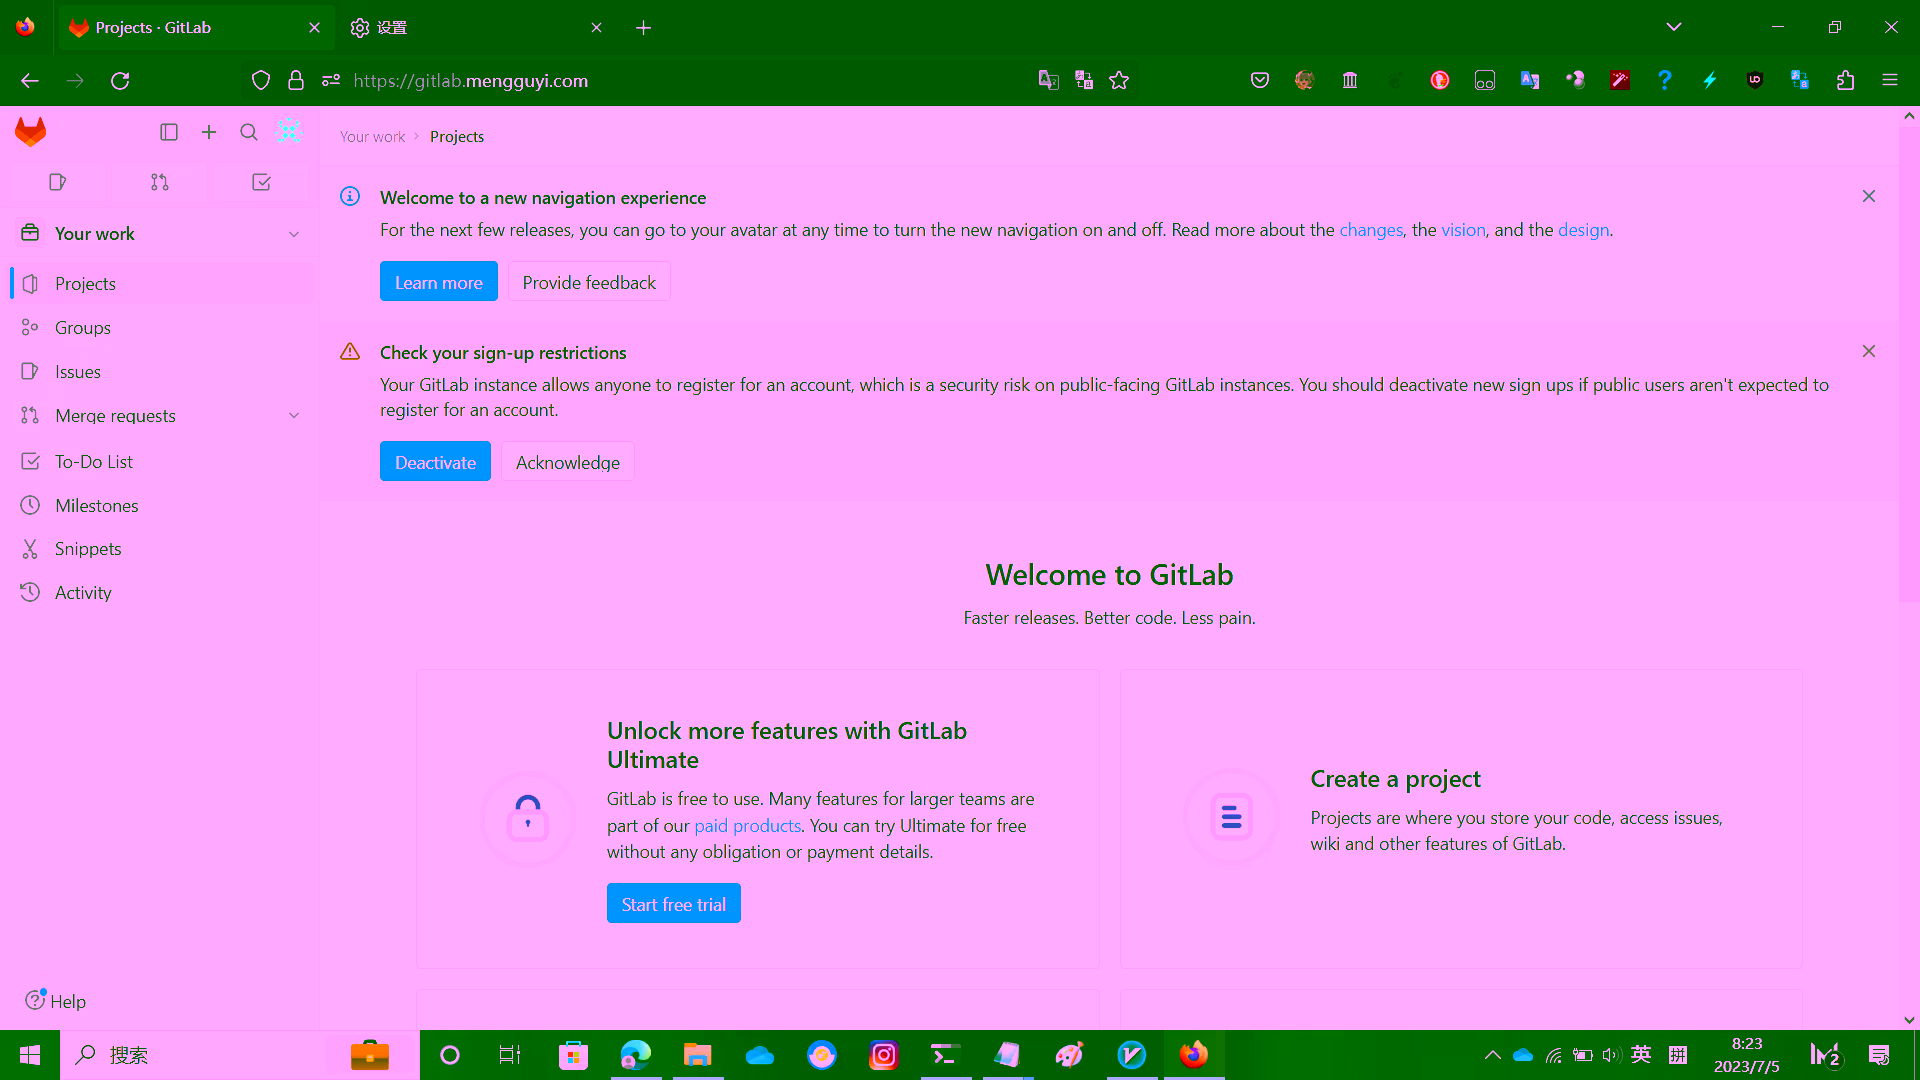Open Instagram from the Windows taskbar
The height and width of the screenshot is (1080, 1920).
point(884,1055)
